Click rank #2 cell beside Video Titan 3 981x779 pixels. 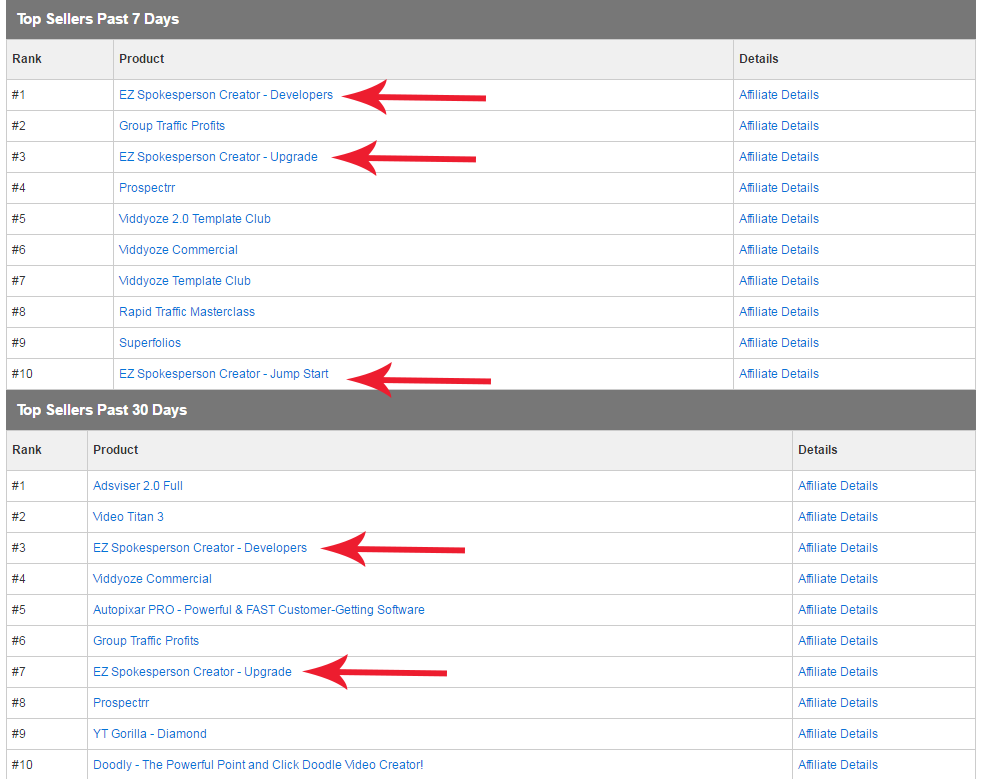point(47,517)
